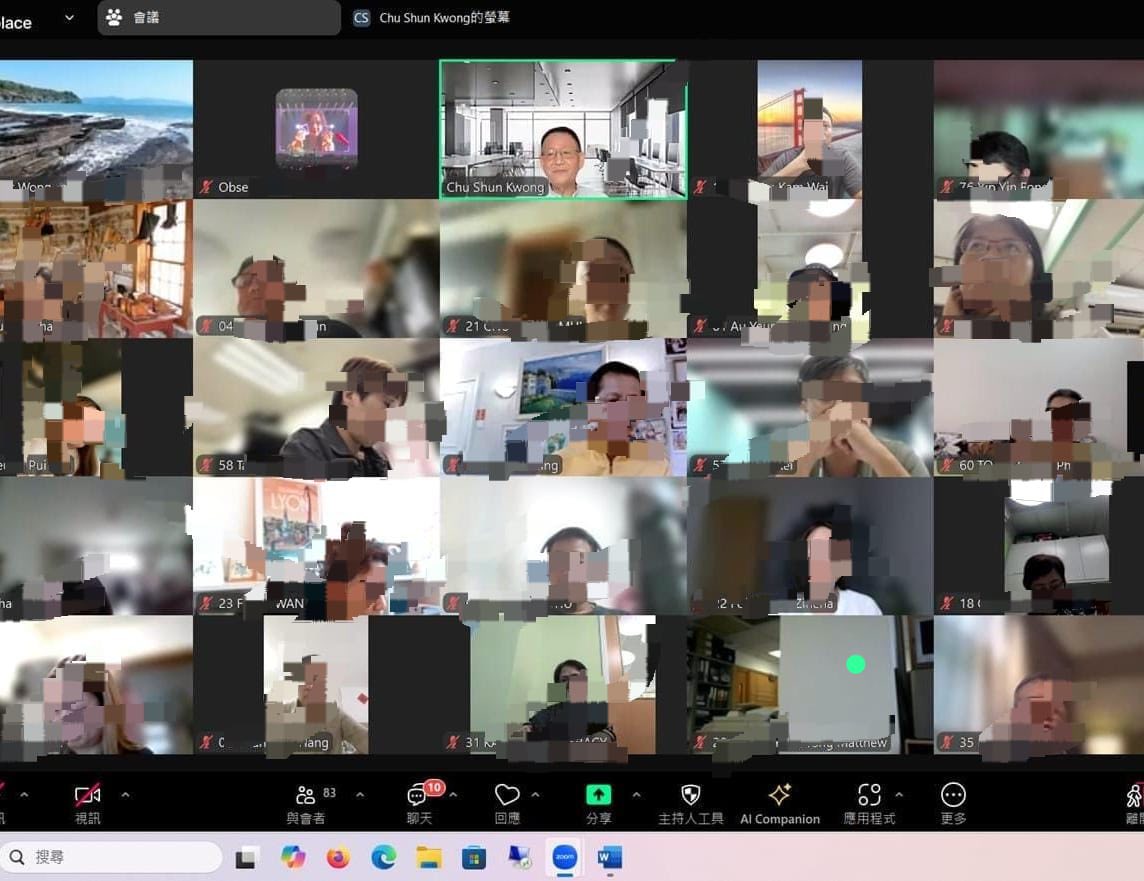Expand the video options arrow beside 視訊
1144x881 pixels.
[x=125, y=795]
